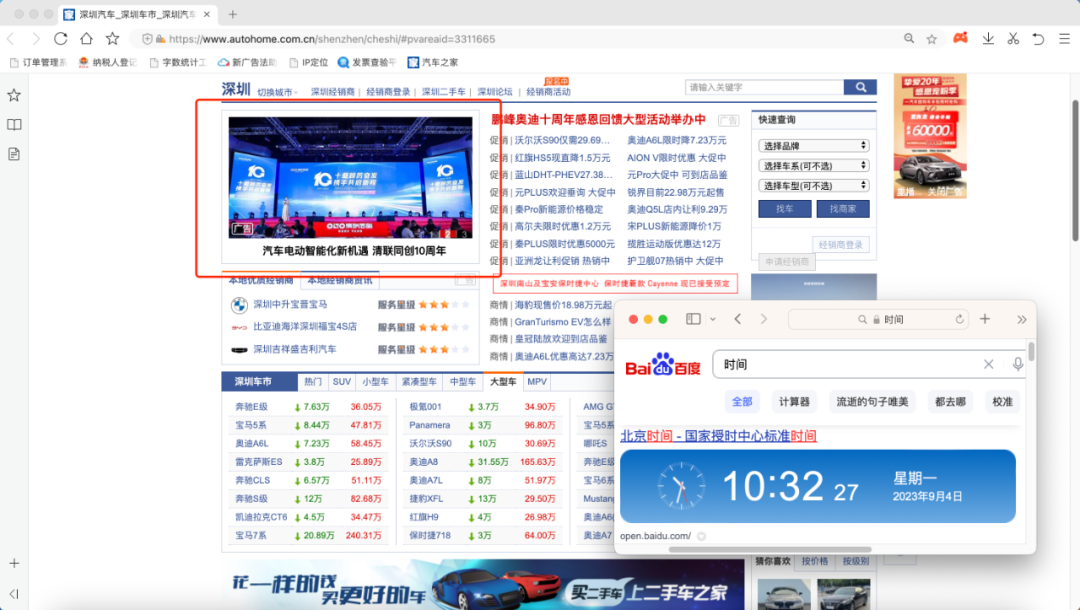Select the SUV tab
1080x610 pixels.
click(342, 381)
